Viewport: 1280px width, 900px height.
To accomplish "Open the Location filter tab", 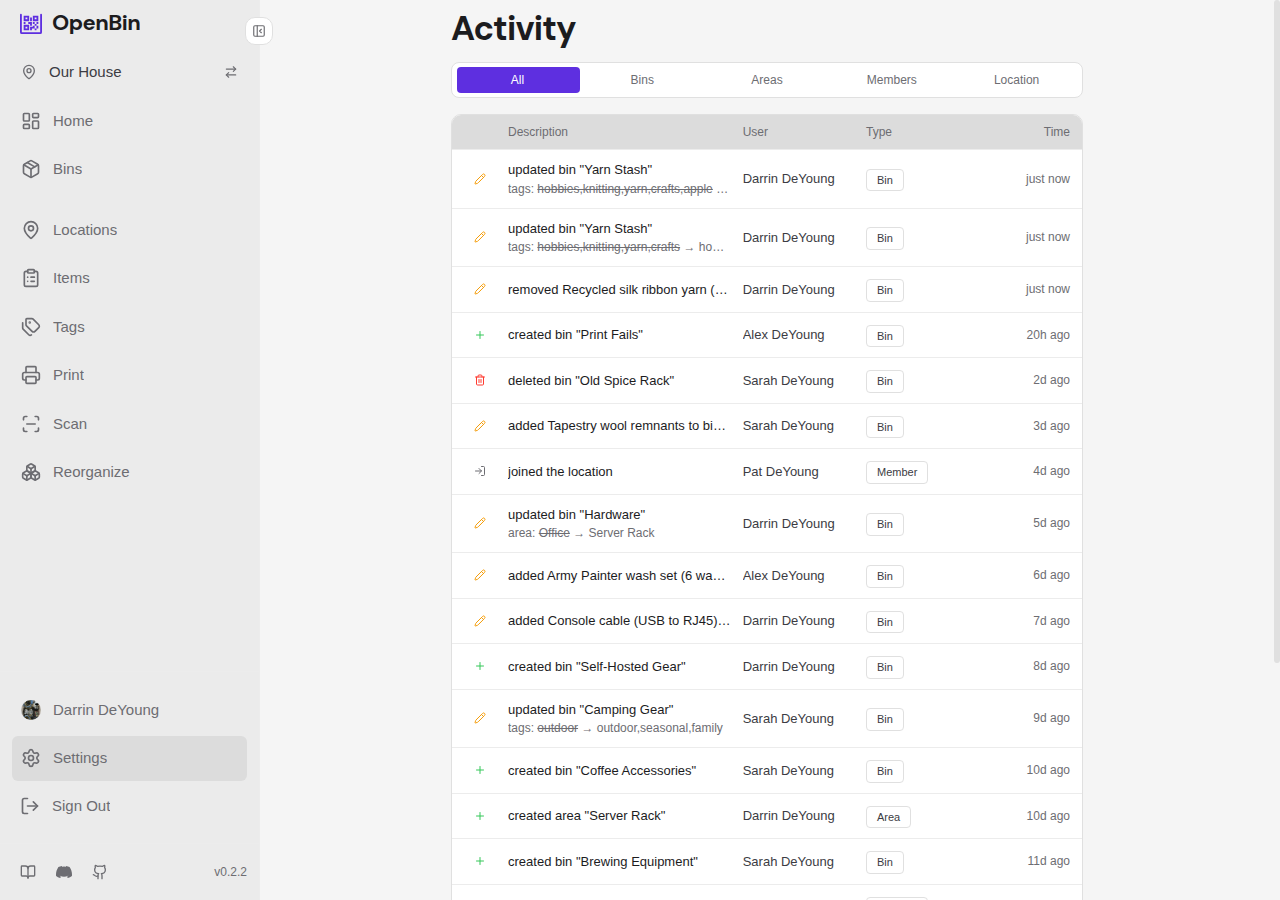I will (x=1016, y=80).
